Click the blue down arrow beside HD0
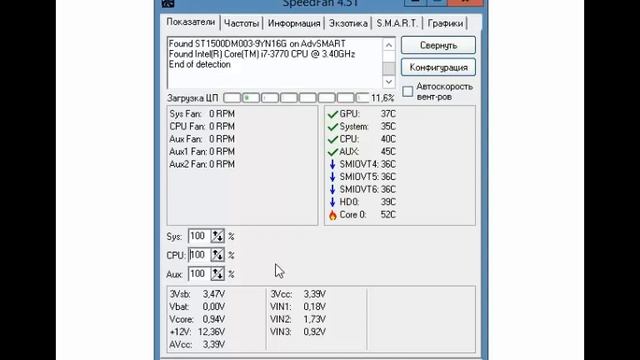Image resolution: width=640 pixels, height=360 pixels. tap(332, 202)
